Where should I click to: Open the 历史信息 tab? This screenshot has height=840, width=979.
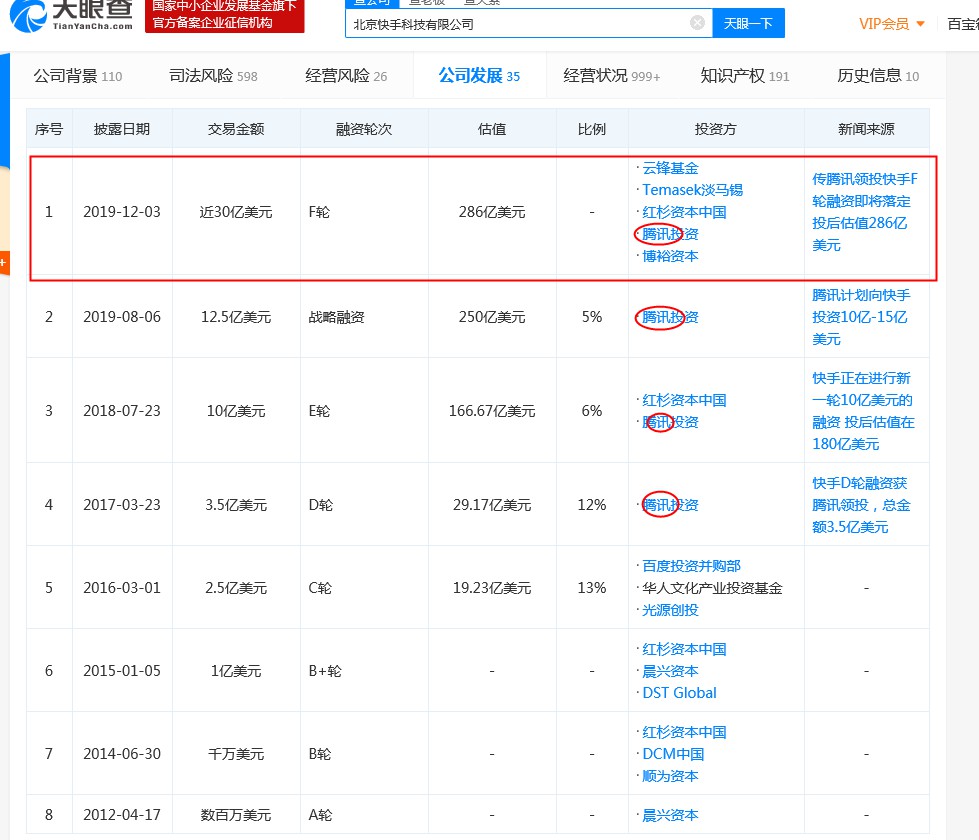(x=878, y=76)
